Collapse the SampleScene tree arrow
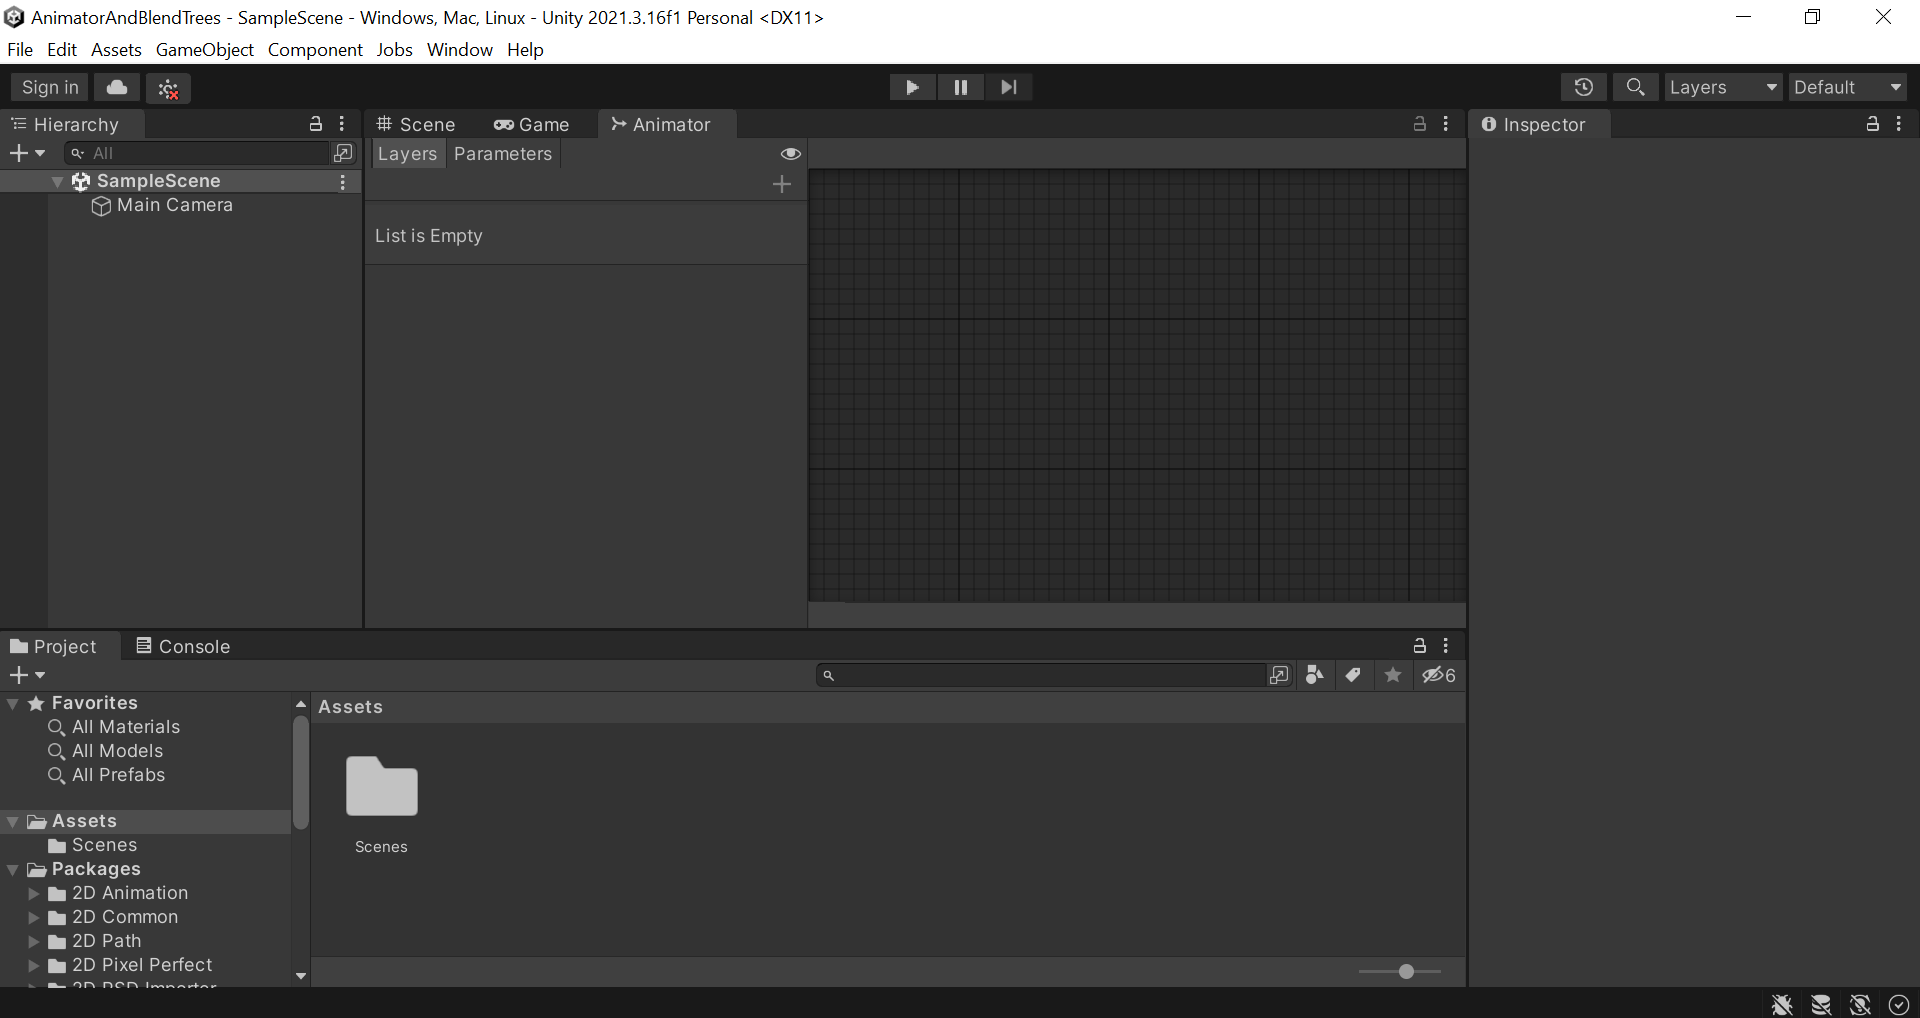The width and height of the screenshot is (1920, 1018). coord(58,181)
